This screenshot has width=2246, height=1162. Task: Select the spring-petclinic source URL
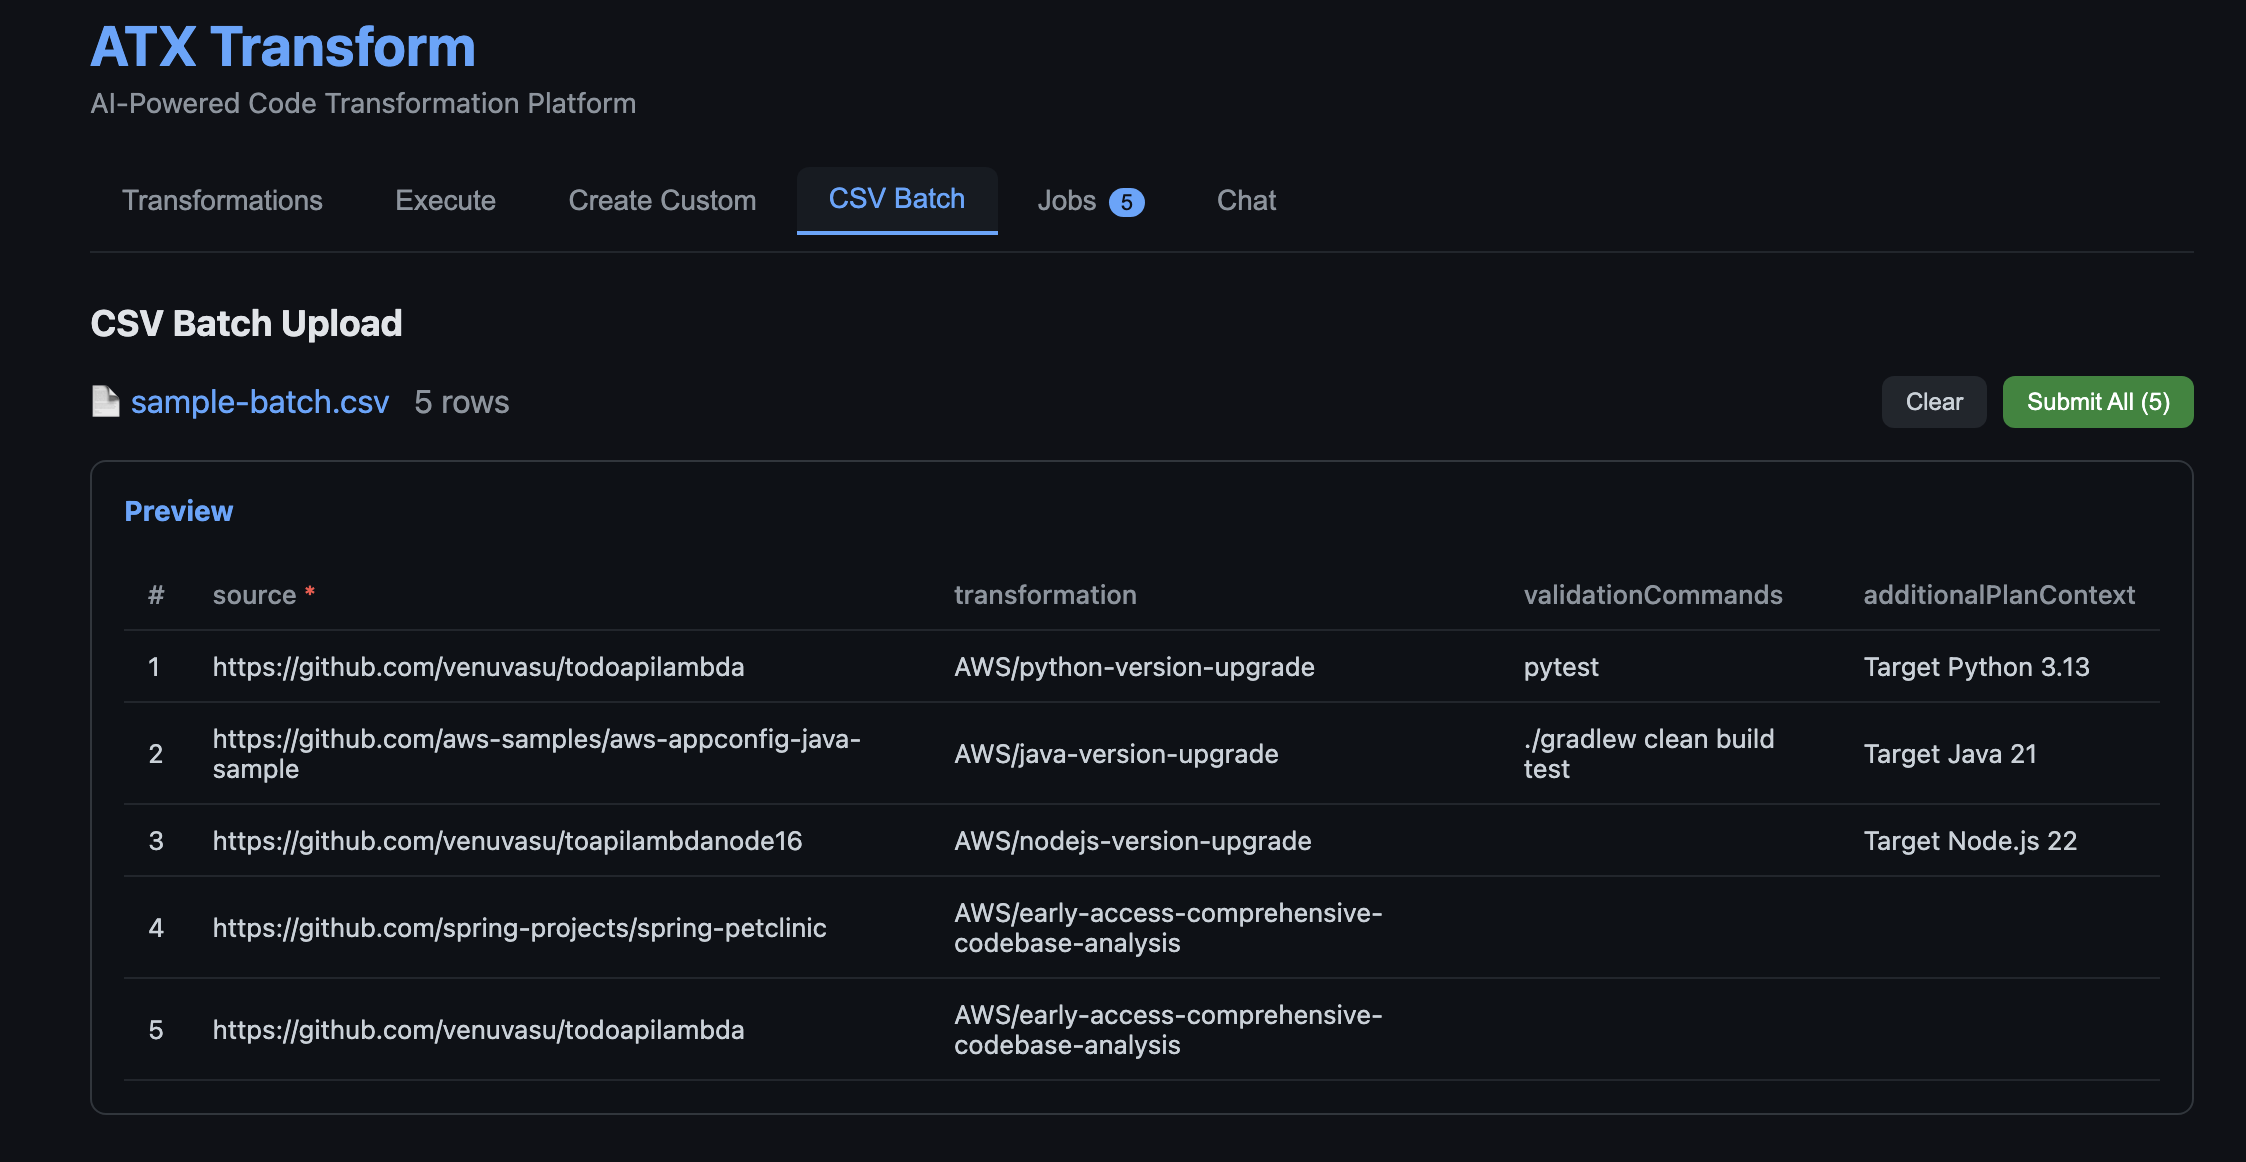pos(519,928)
